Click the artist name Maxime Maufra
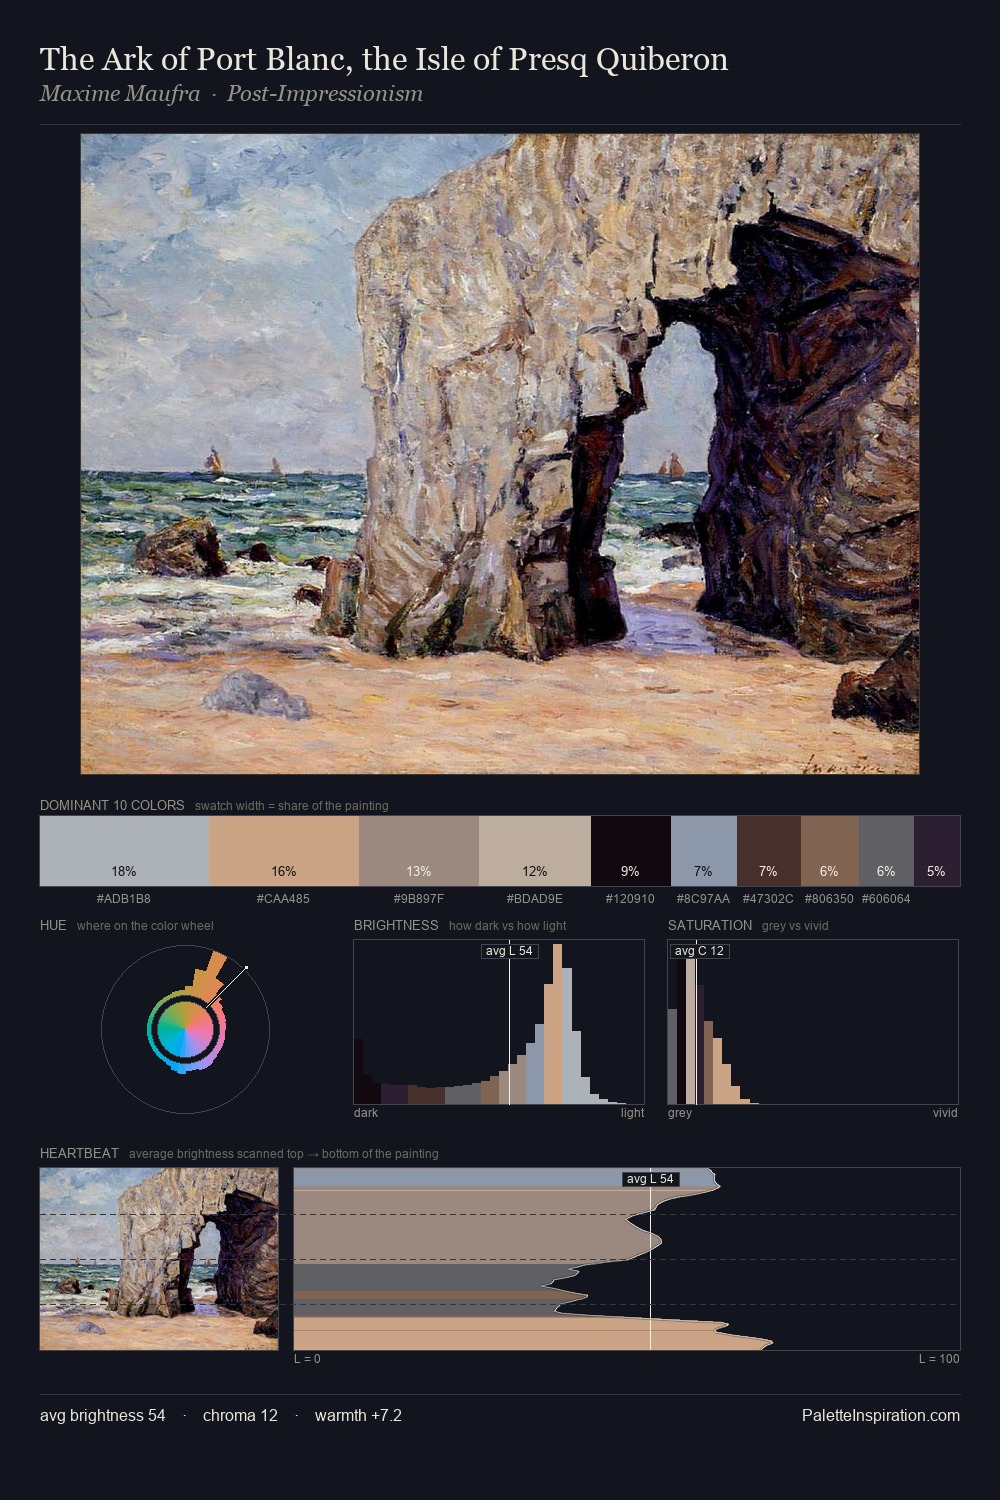 [x=120, y=94]
